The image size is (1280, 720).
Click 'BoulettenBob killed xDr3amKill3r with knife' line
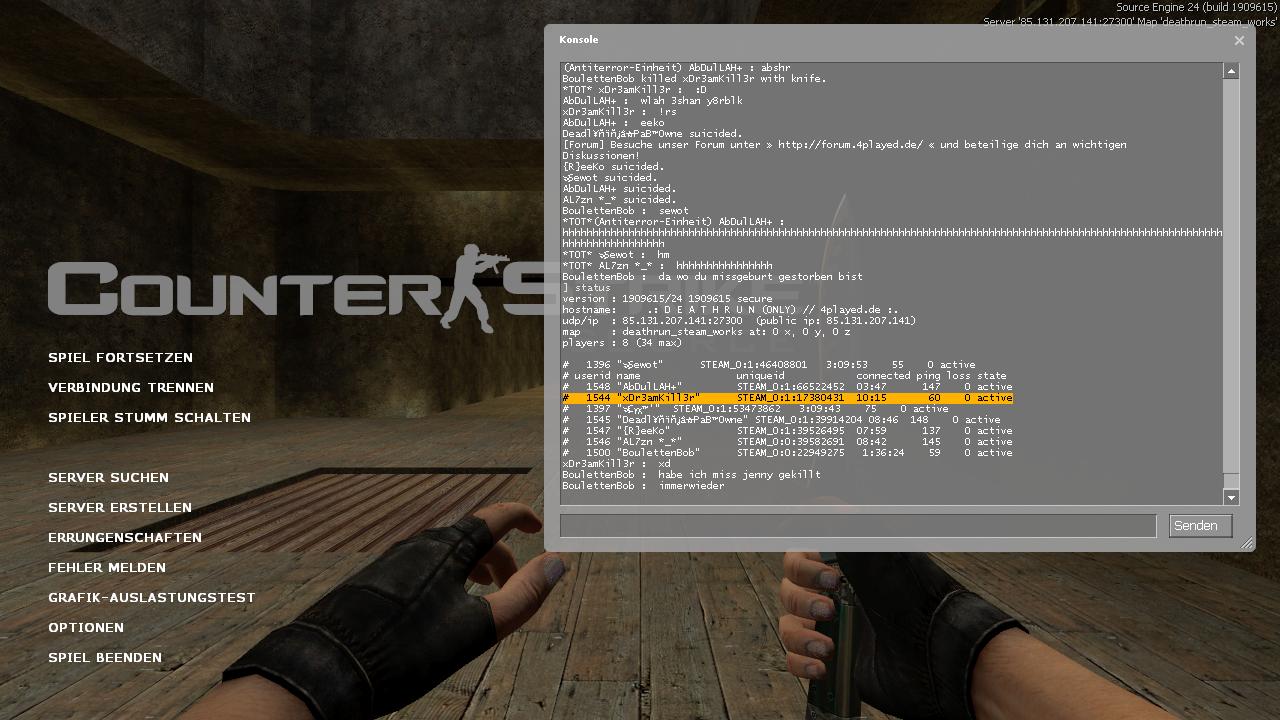click(694, 79)
